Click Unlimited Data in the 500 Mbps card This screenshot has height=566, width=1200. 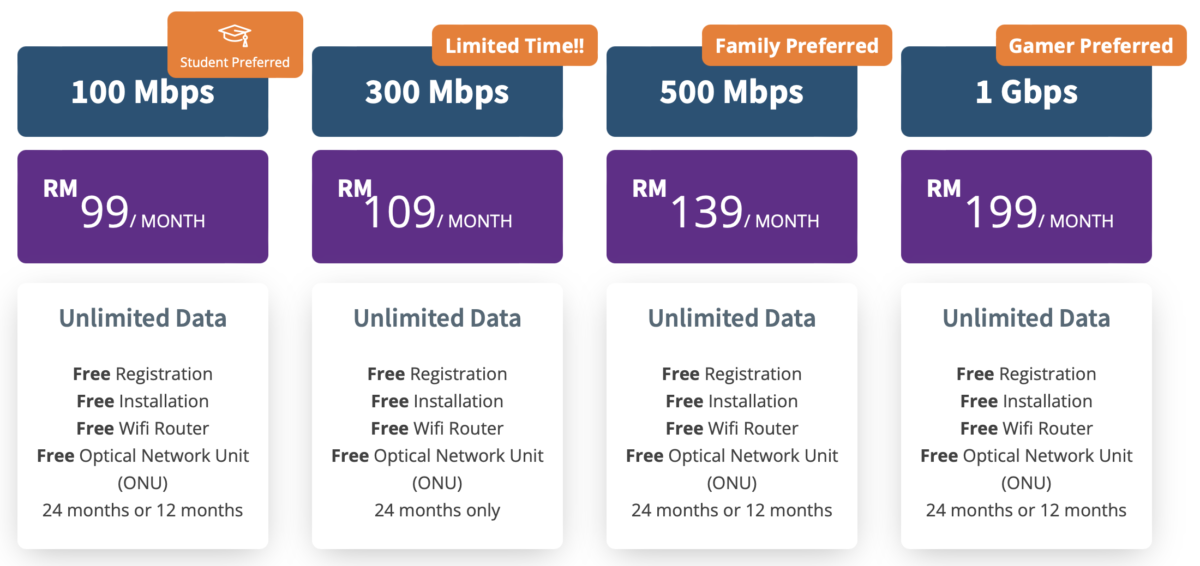tap(731, 318)
